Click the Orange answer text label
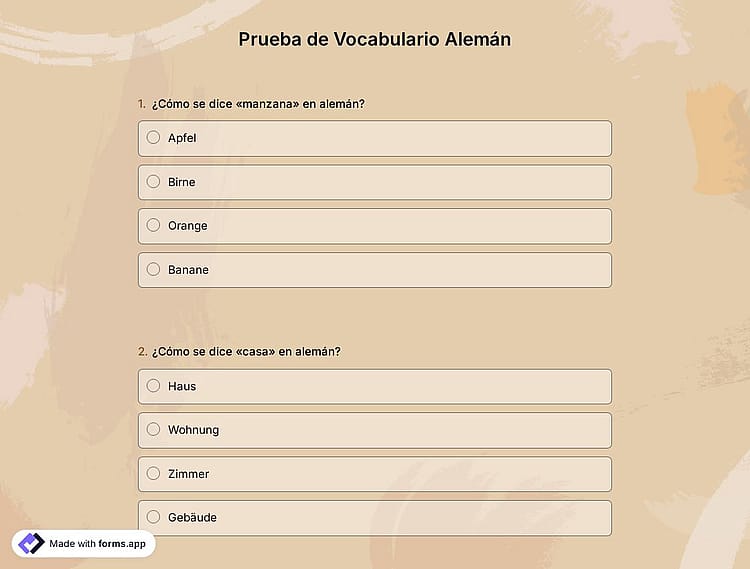This screenshot has height=569, width=750. pos(188,226)
